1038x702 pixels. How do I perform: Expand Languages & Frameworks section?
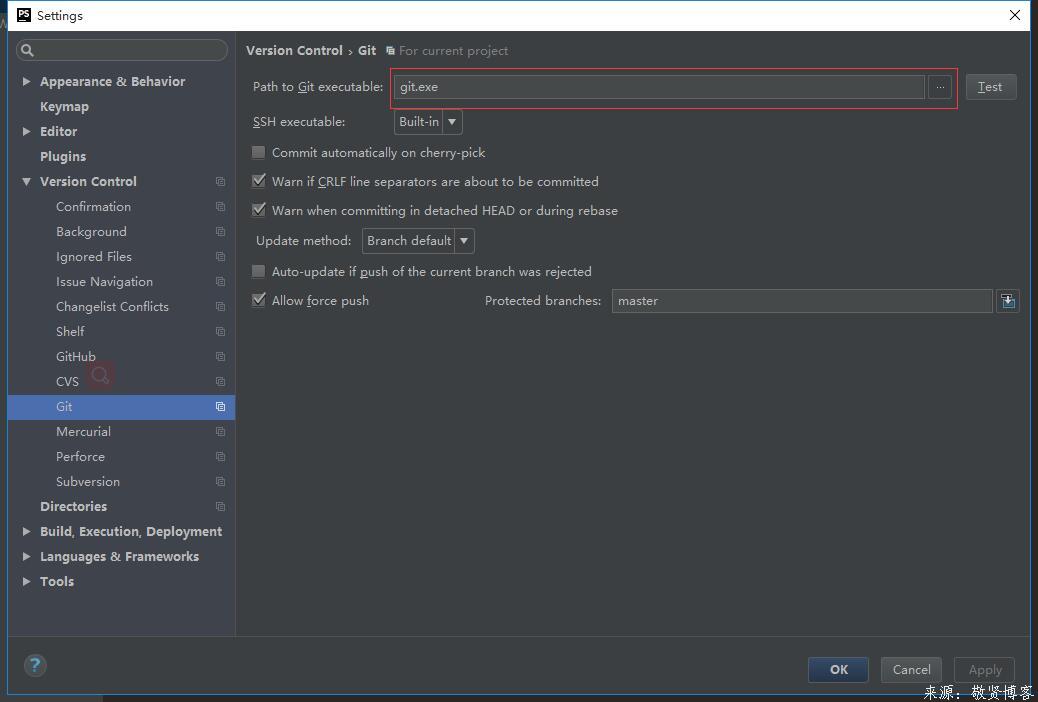pos(26,556)
